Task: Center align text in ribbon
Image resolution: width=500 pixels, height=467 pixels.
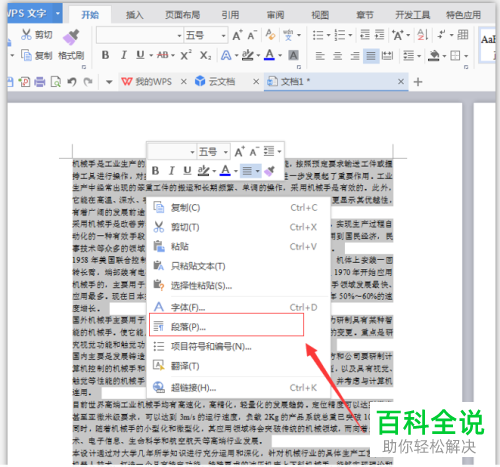Action: click(337, 55)
